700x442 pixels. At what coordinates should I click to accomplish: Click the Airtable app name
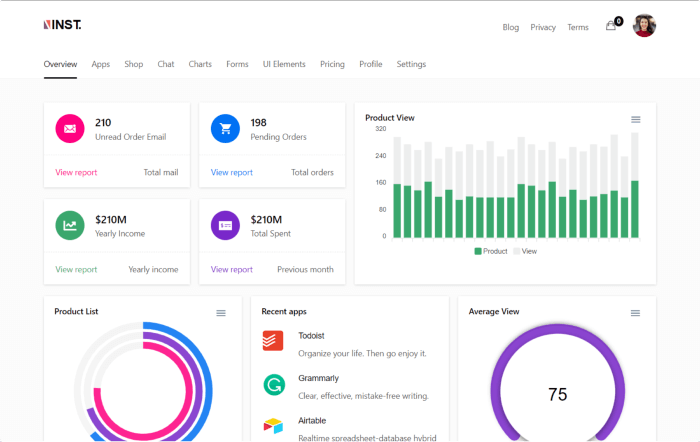(312, 421)
